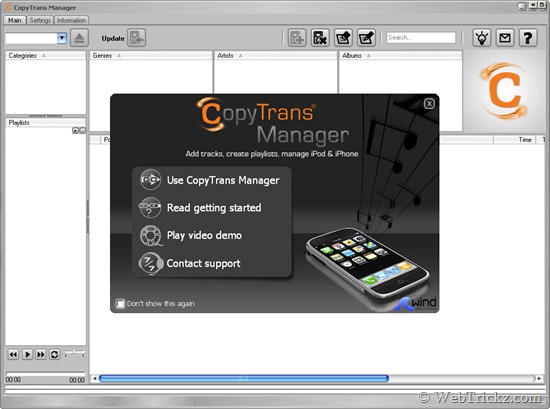Click the Search input field
This screenshot has height=409, width=550.
421,38
